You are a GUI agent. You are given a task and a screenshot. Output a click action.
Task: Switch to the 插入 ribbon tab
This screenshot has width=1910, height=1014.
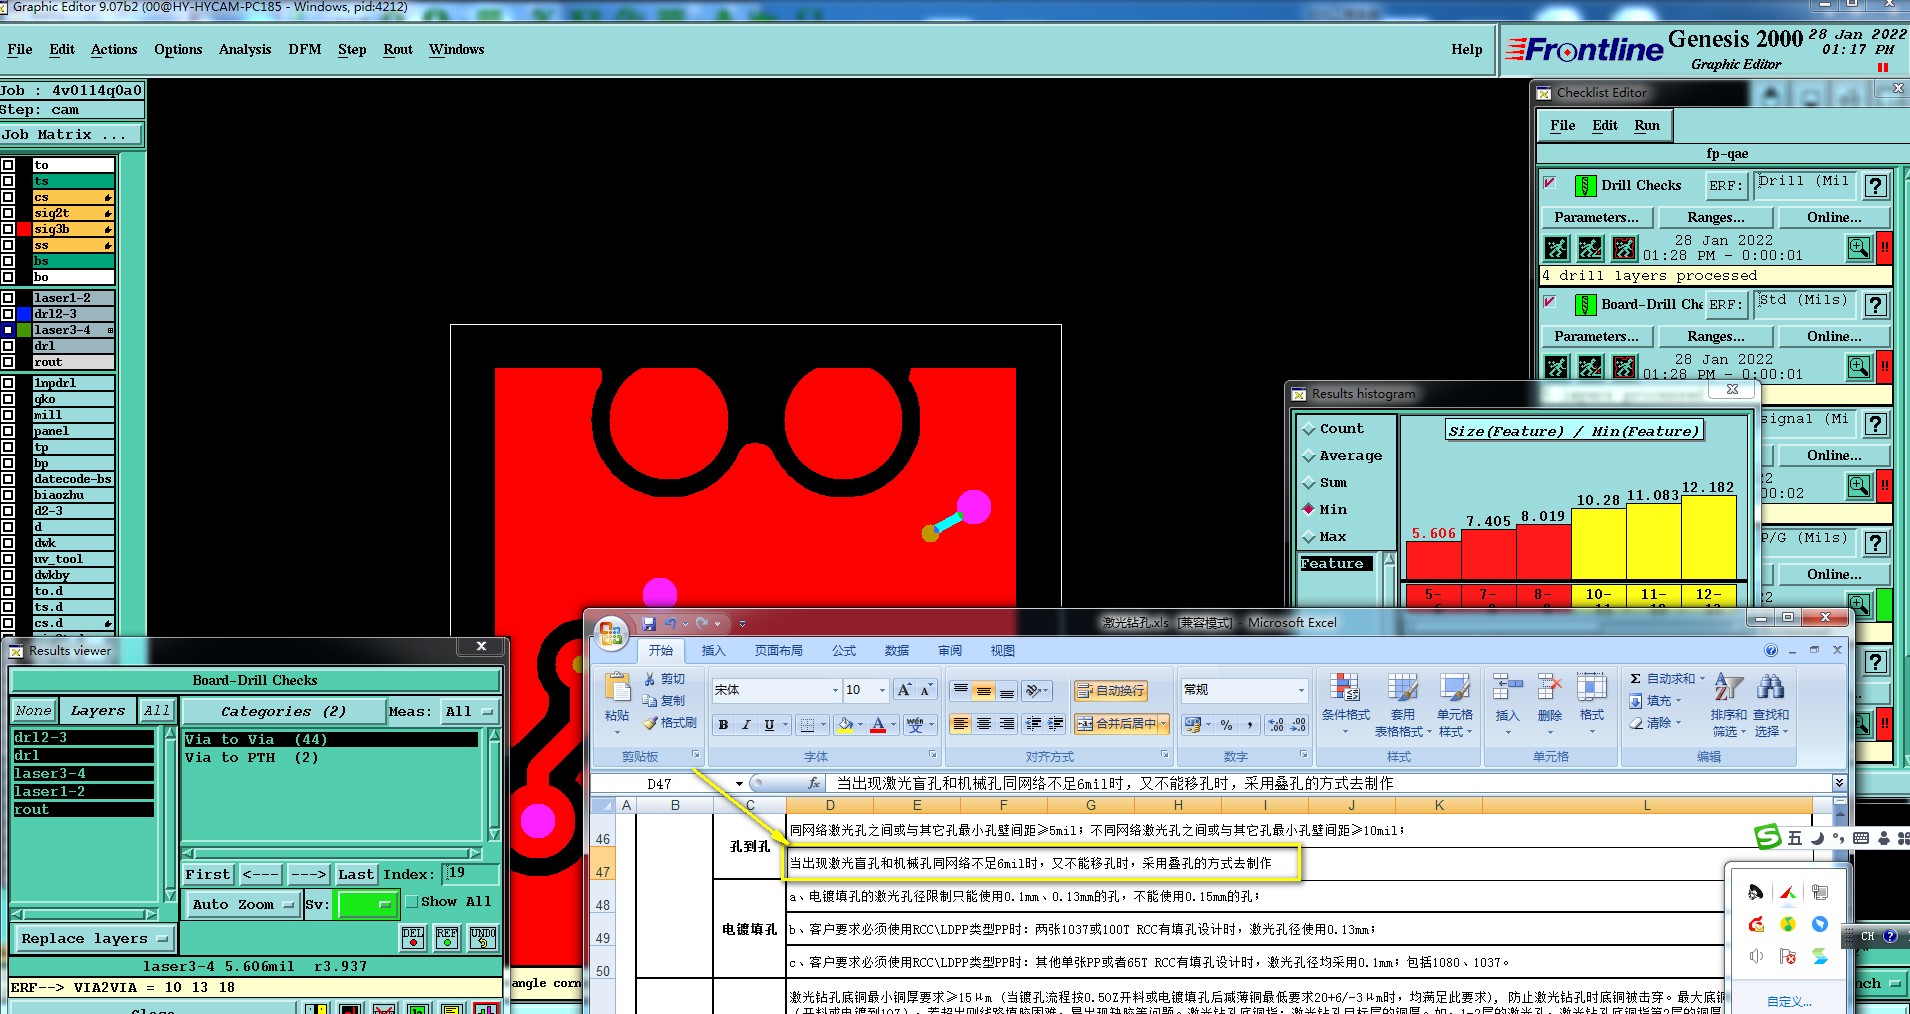[x=713, y=650]
